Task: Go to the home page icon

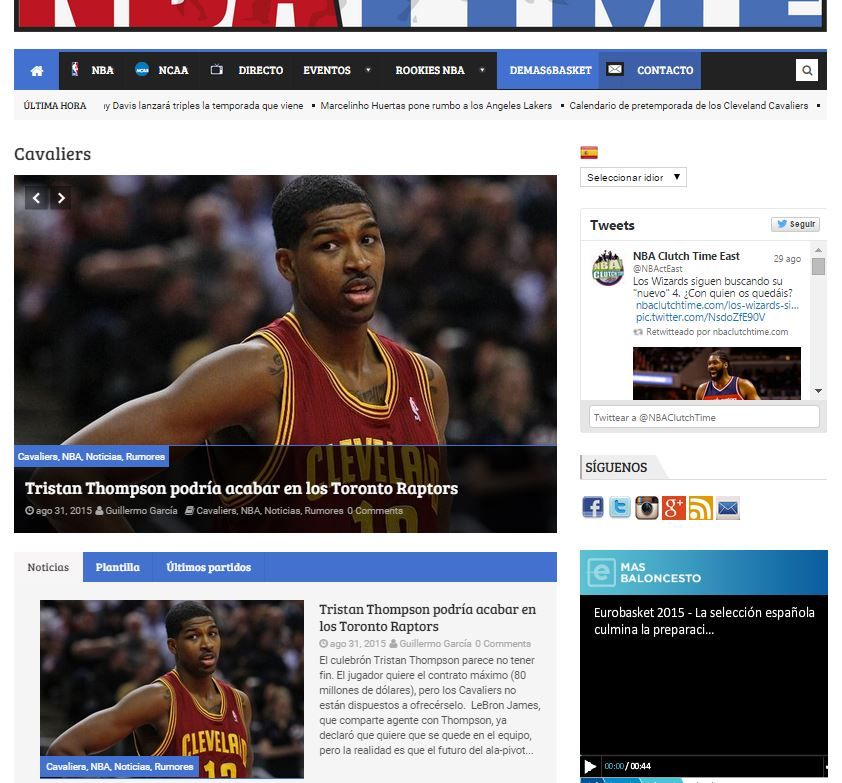Action: pyautogui.click(x=37, y=70)
